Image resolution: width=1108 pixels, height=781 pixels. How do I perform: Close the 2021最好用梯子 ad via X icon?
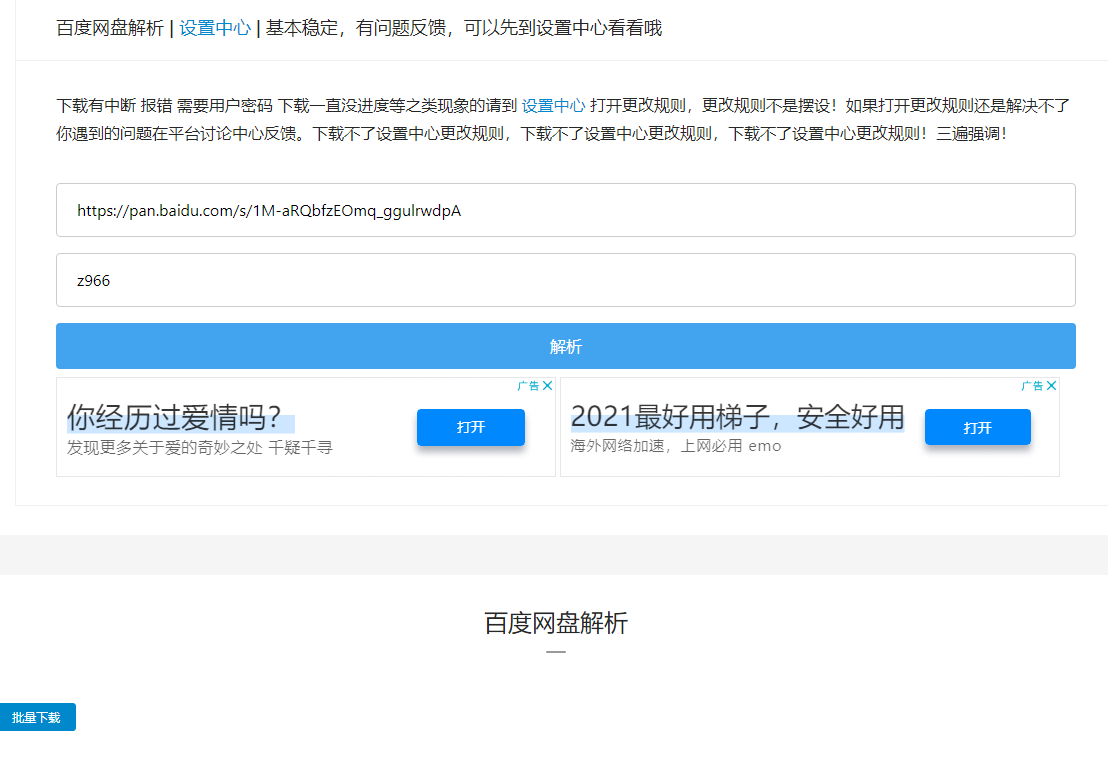click(x=1051, y=386)
